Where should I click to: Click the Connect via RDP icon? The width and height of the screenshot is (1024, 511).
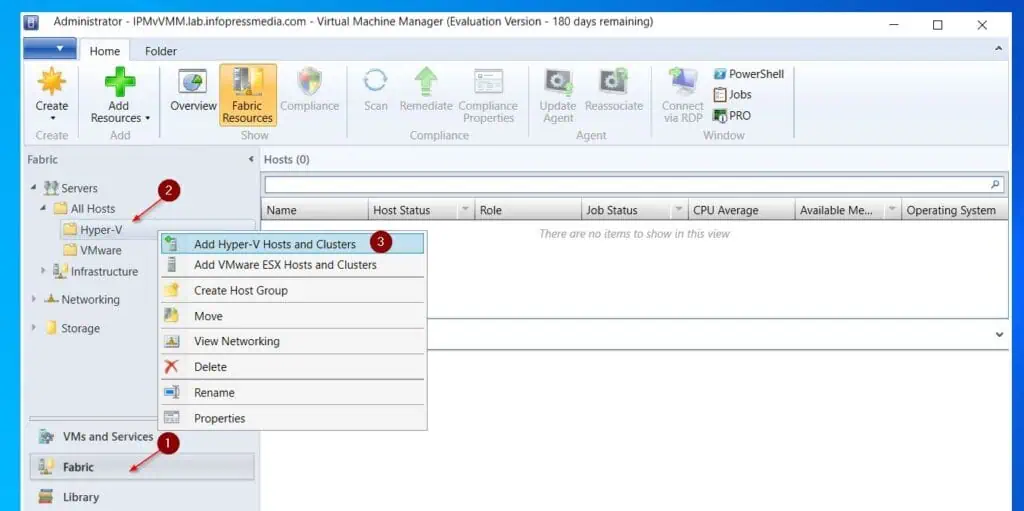[x=683, y=82]
